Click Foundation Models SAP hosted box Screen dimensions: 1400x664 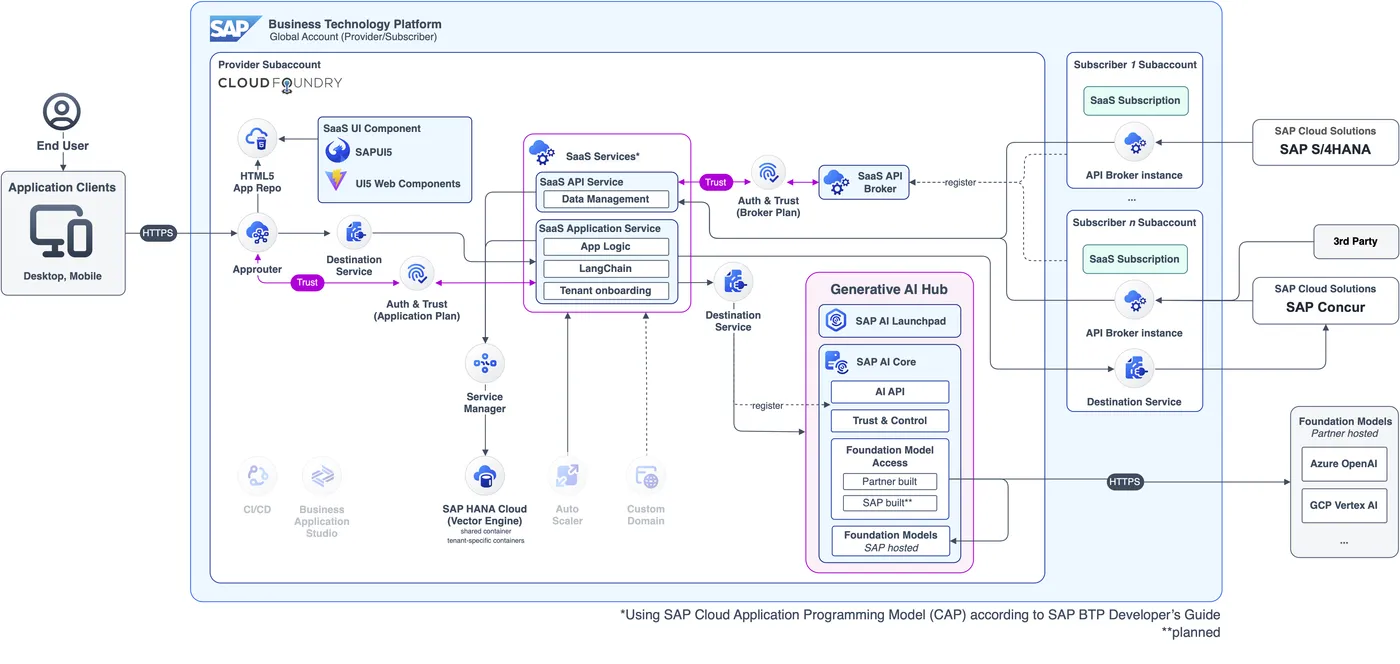coord(890,541)
